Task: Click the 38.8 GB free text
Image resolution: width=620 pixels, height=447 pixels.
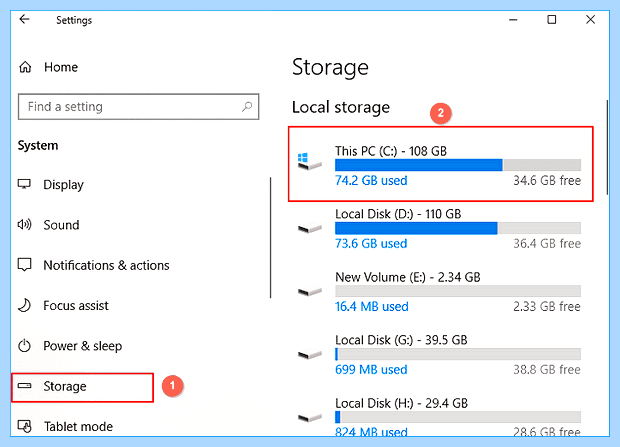Action: 547,369
